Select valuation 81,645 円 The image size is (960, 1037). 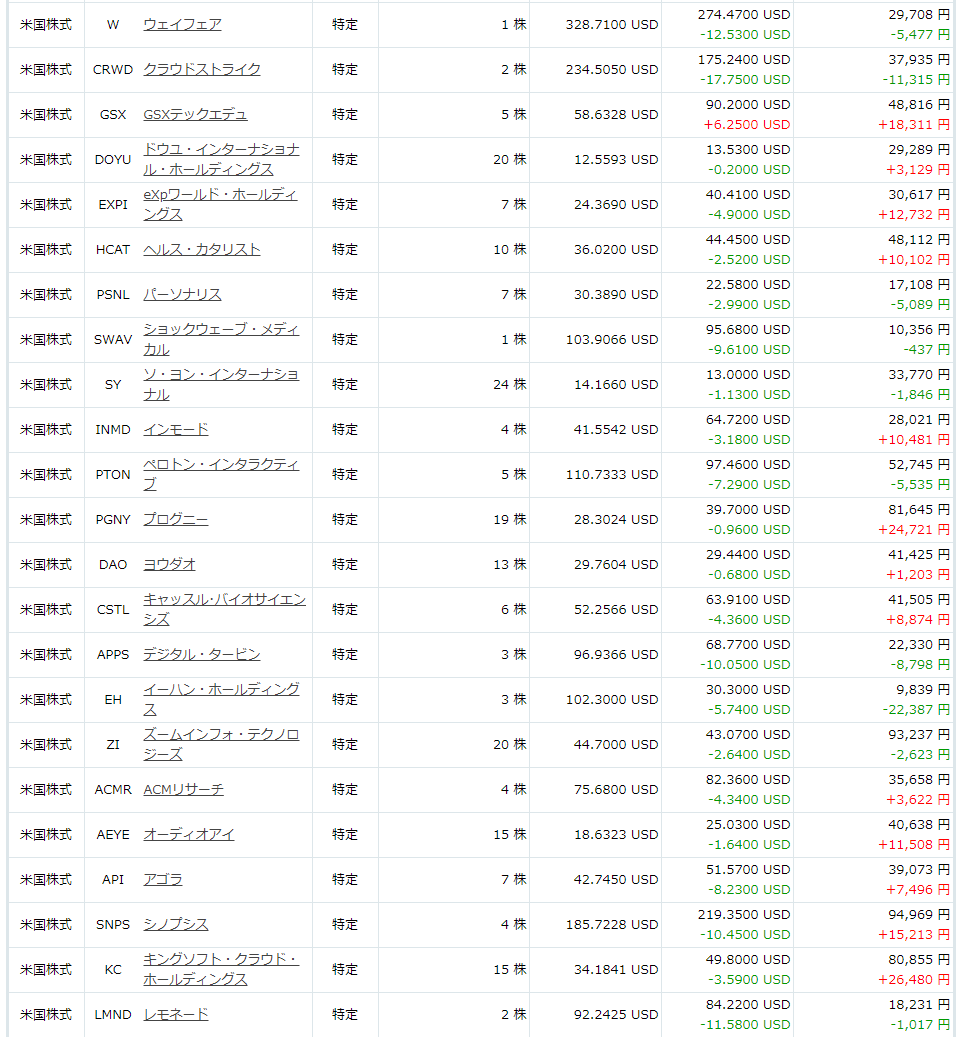919,509
